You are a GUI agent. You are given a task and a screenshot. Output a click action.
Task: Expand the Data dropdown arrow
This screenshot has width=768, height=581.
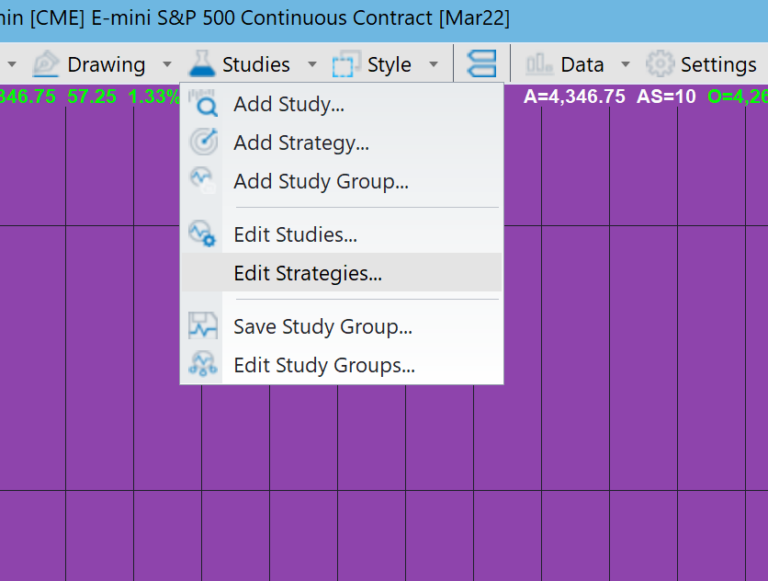click(626, 65)
